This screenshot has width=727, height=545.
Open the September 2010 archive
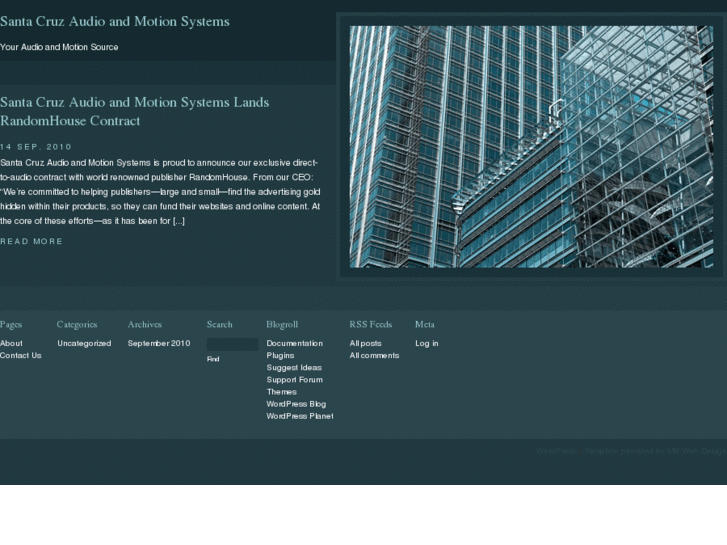[159, 343]
